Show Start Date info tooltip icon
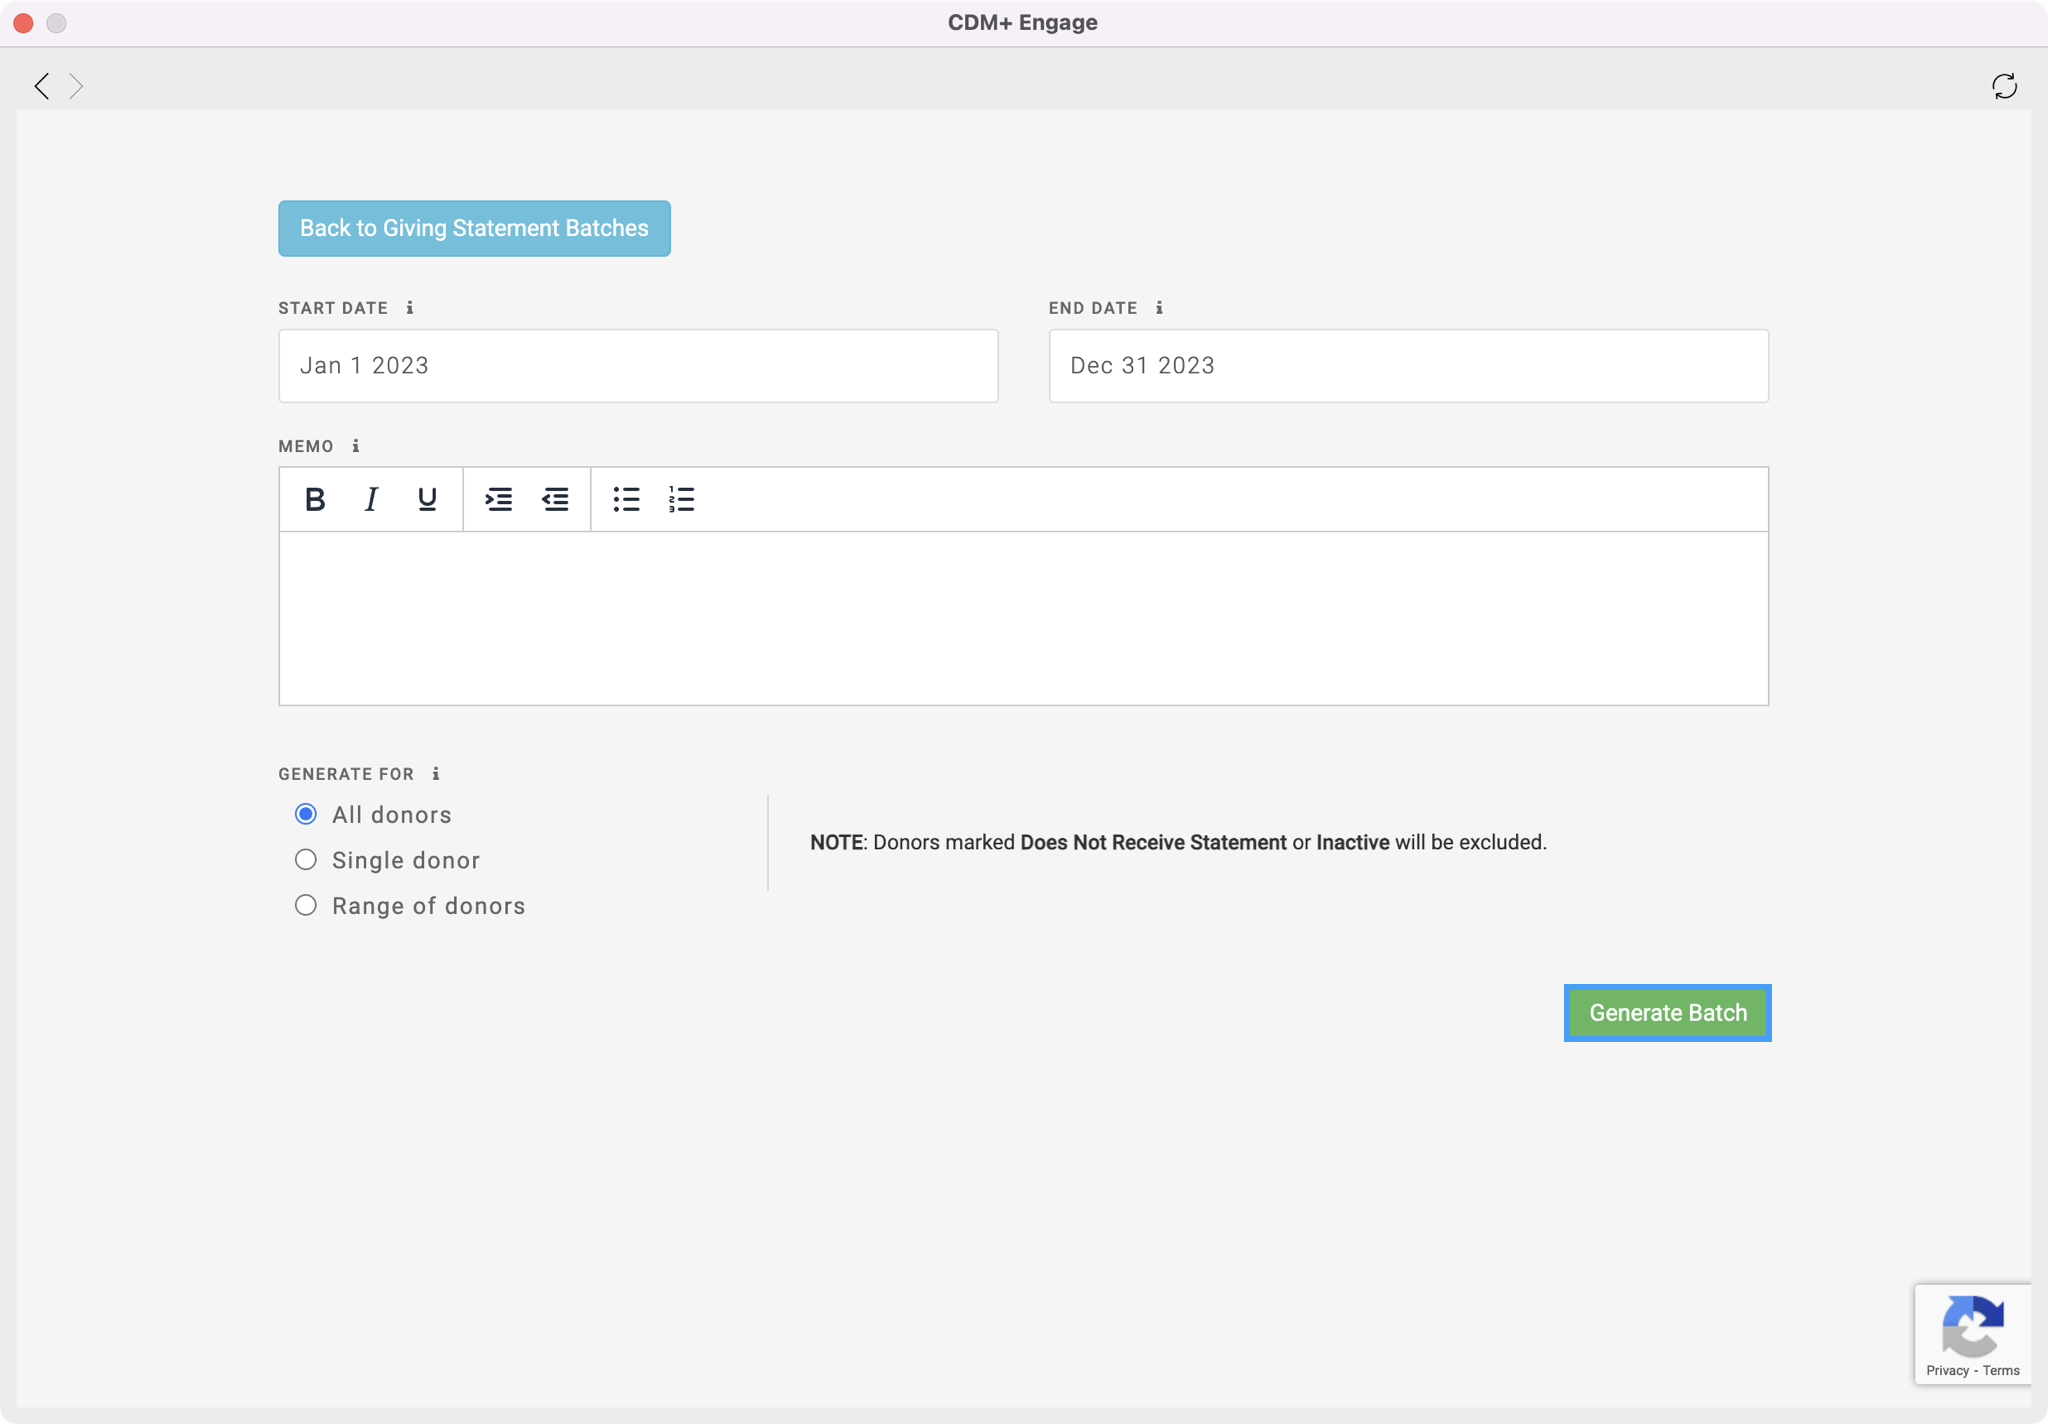 [x=410, y=308]
